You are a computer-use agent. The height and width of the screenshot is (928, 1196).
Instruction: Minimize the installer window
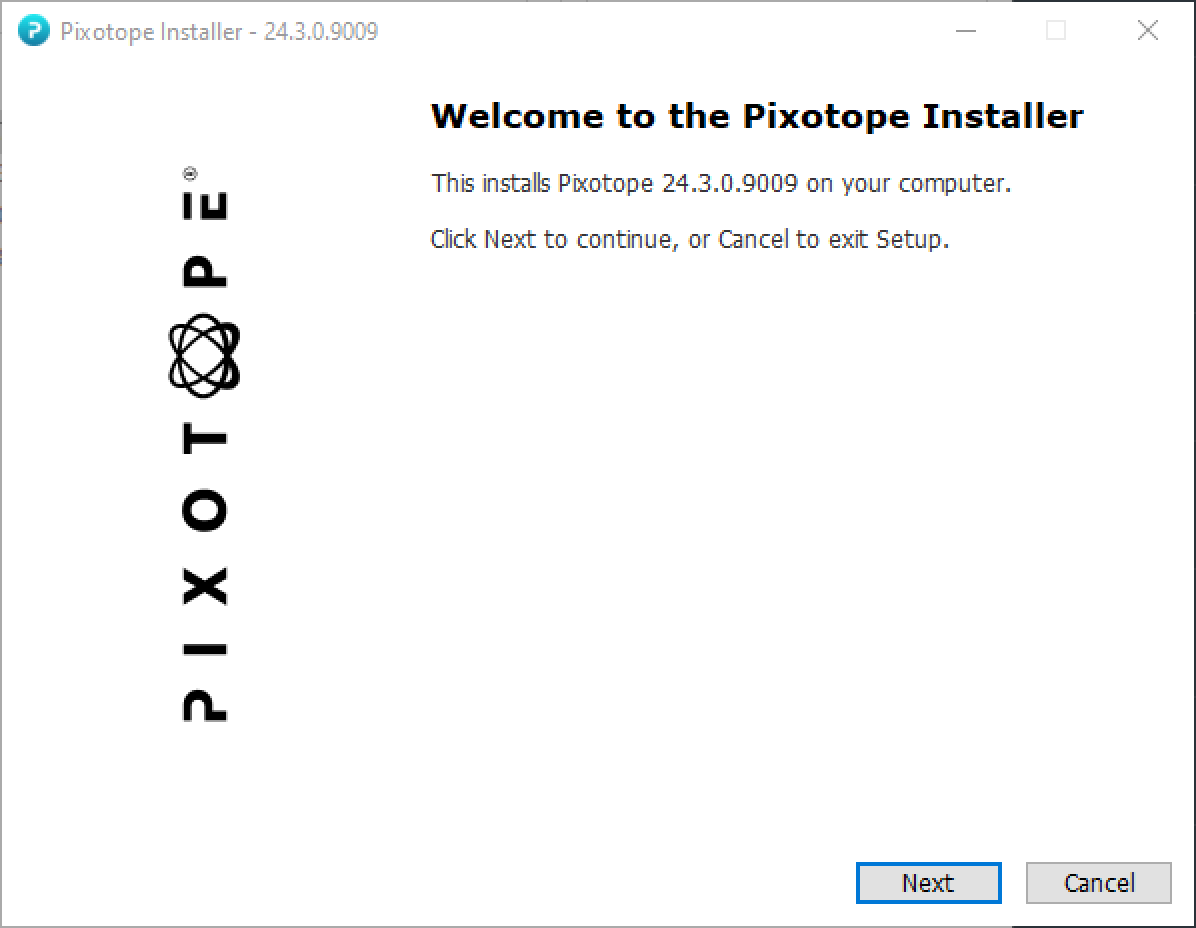(x=965, y=32)
